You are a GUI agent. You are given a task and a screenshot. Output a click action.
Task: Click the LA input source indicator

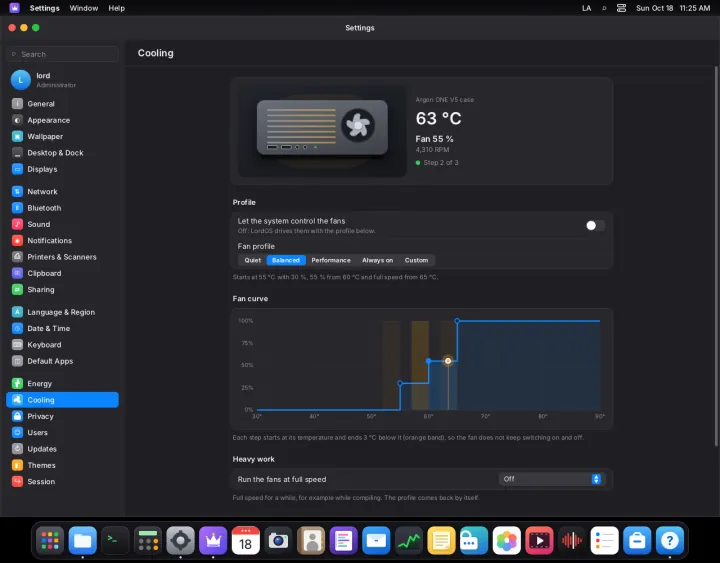coord(586,8)
